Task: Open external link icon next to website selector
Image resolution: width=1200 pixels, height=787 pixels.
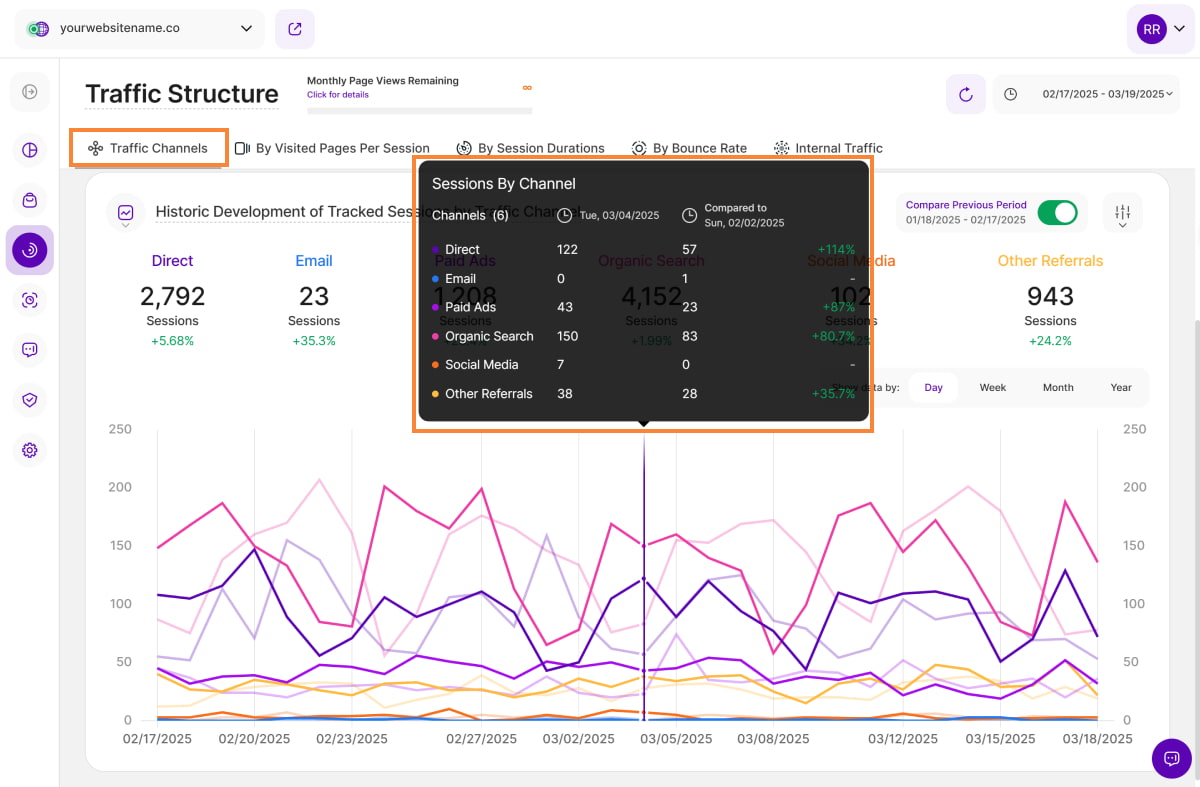Action: click(x=295, y=29)
